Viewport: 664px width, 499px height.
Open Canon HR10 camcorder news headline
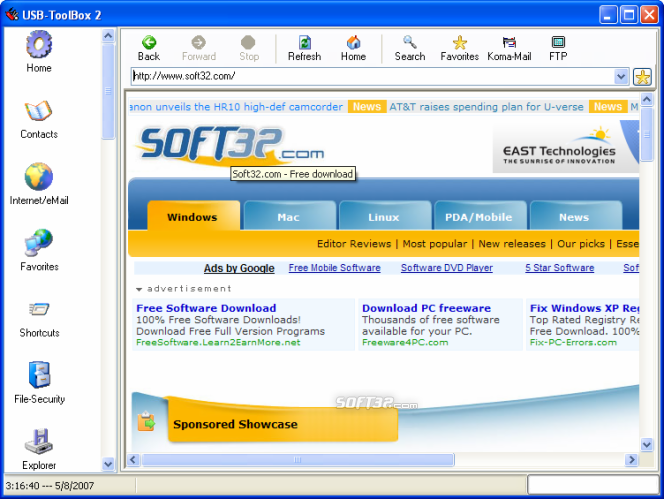pyautogui.click(x=236, y=107)
